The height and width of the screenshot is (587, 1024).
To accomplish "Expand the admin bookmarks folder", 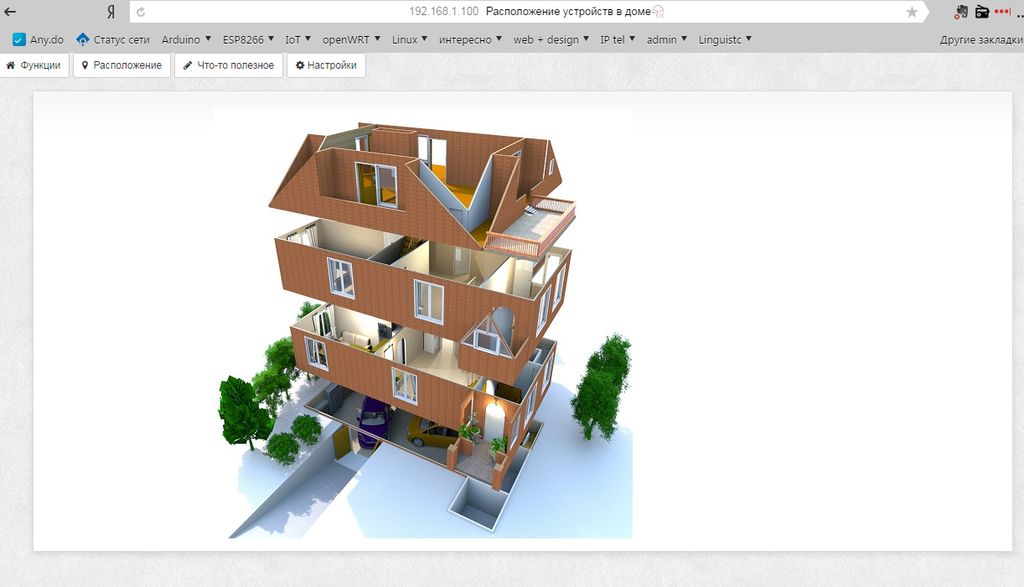I will pyautogui.click(x=667, y=39).
